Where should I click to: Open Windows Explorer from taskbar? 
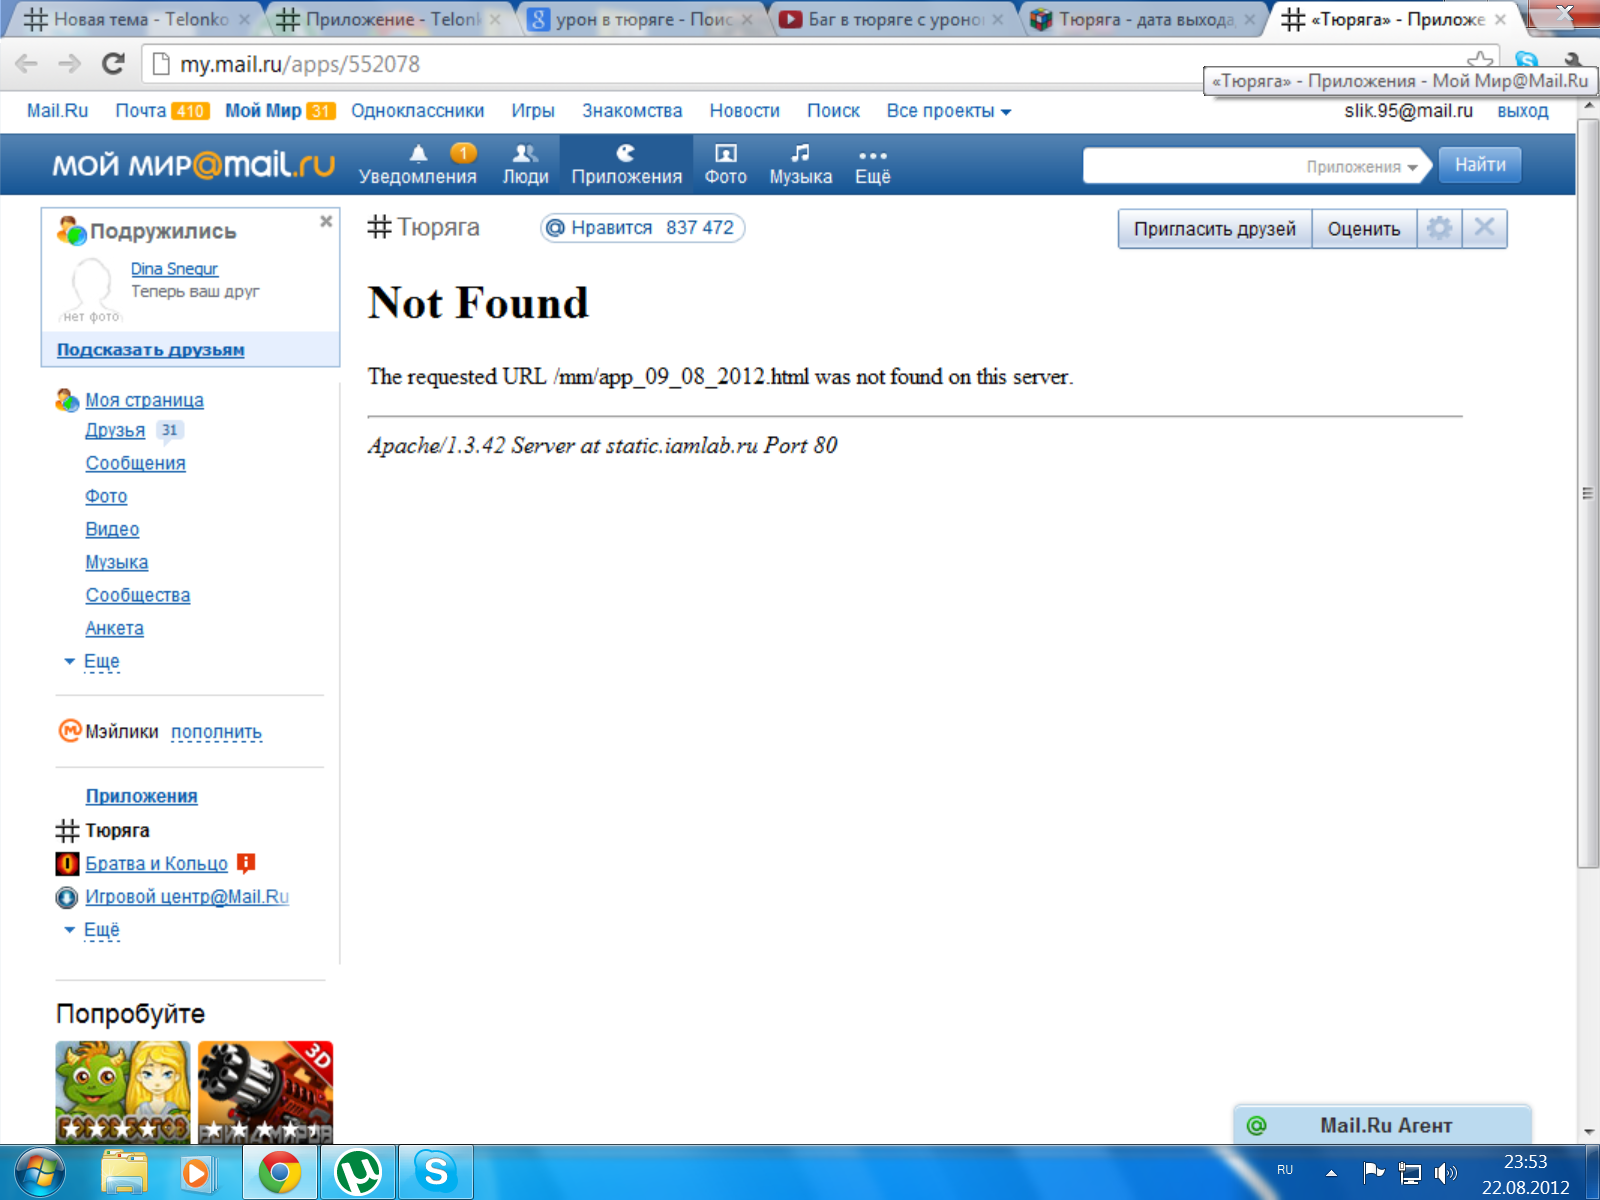click(x=125, y=1172)
